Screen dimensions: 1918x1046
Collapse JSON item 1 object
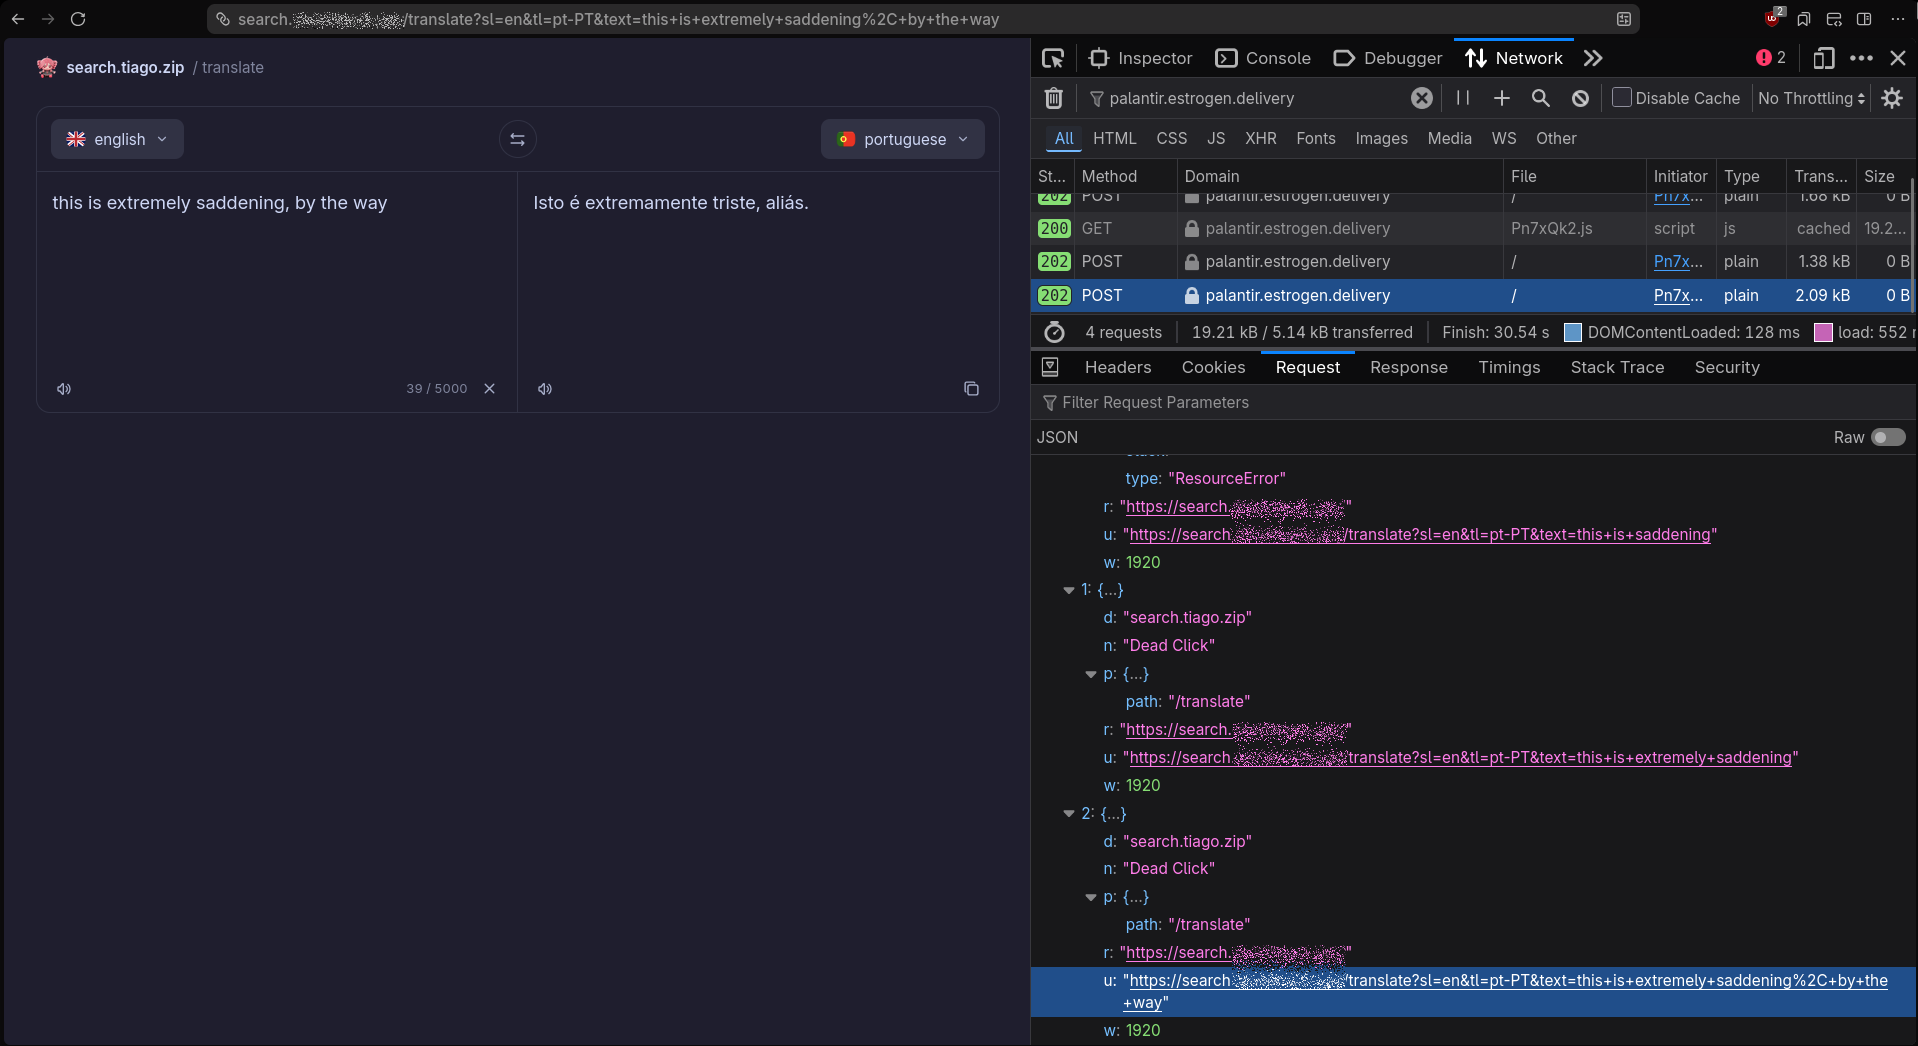(1069, 590)
